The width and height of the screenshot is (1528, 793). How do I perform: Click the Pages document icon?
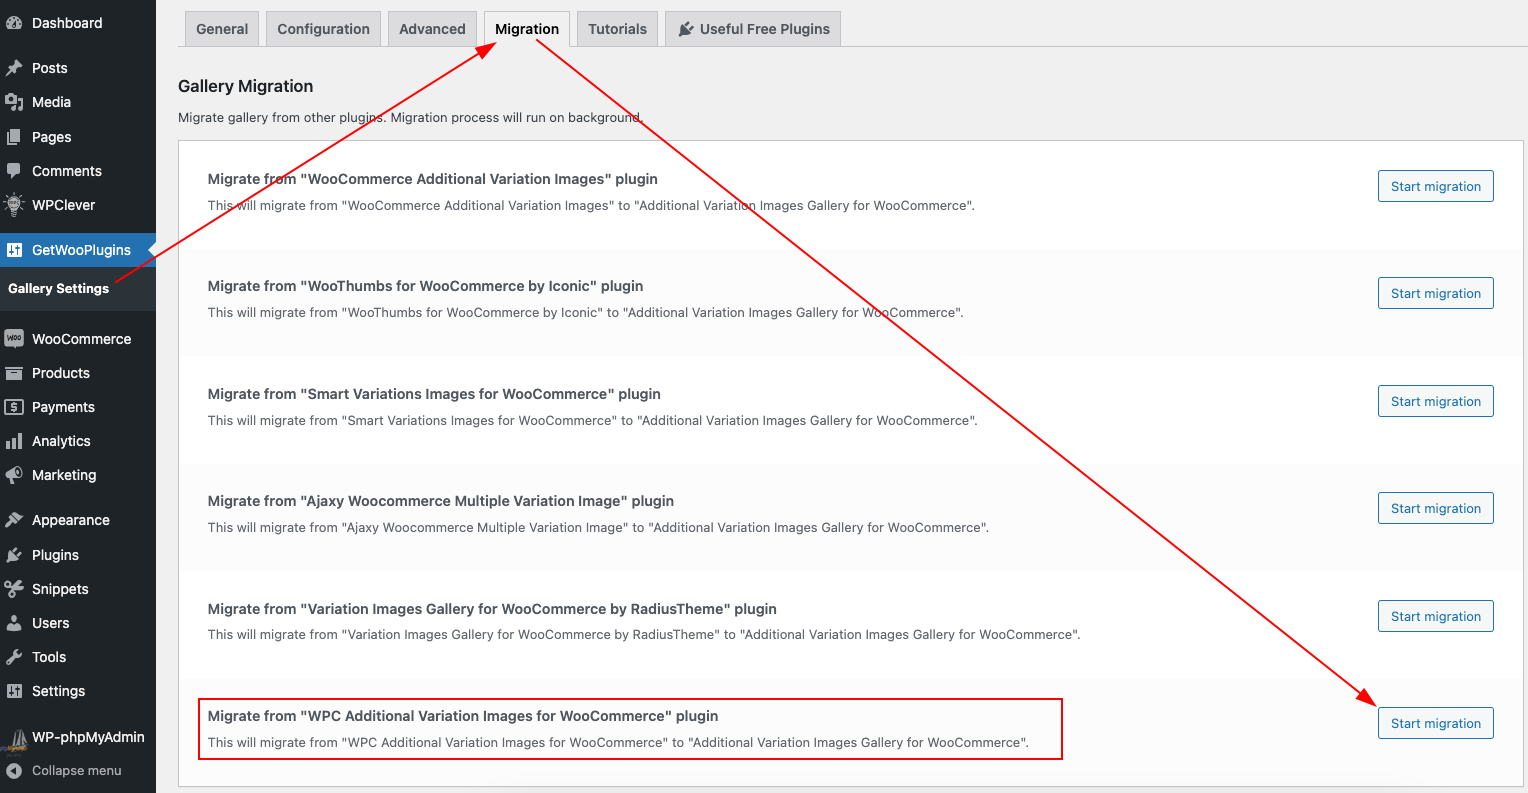pos(14,137)
